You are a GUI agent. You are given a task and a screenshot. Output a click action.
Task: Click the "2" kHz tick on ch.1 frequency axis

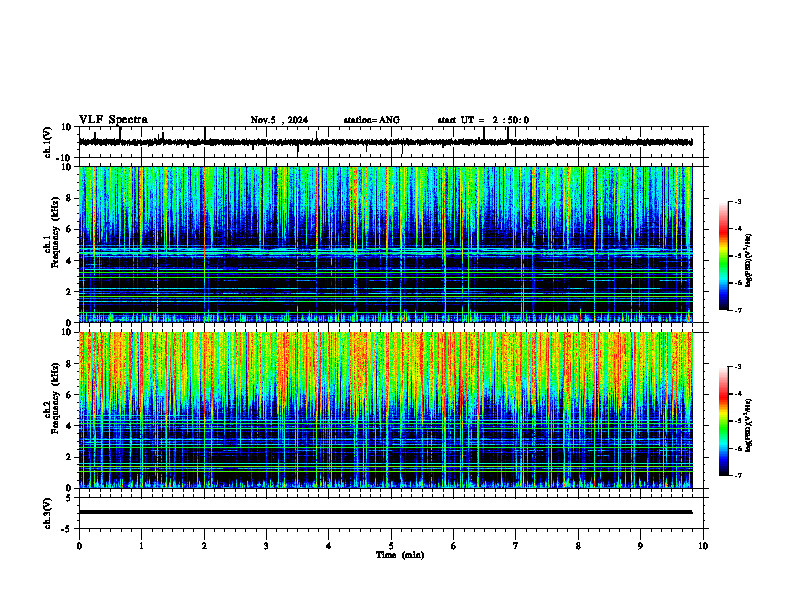point(69,292)
